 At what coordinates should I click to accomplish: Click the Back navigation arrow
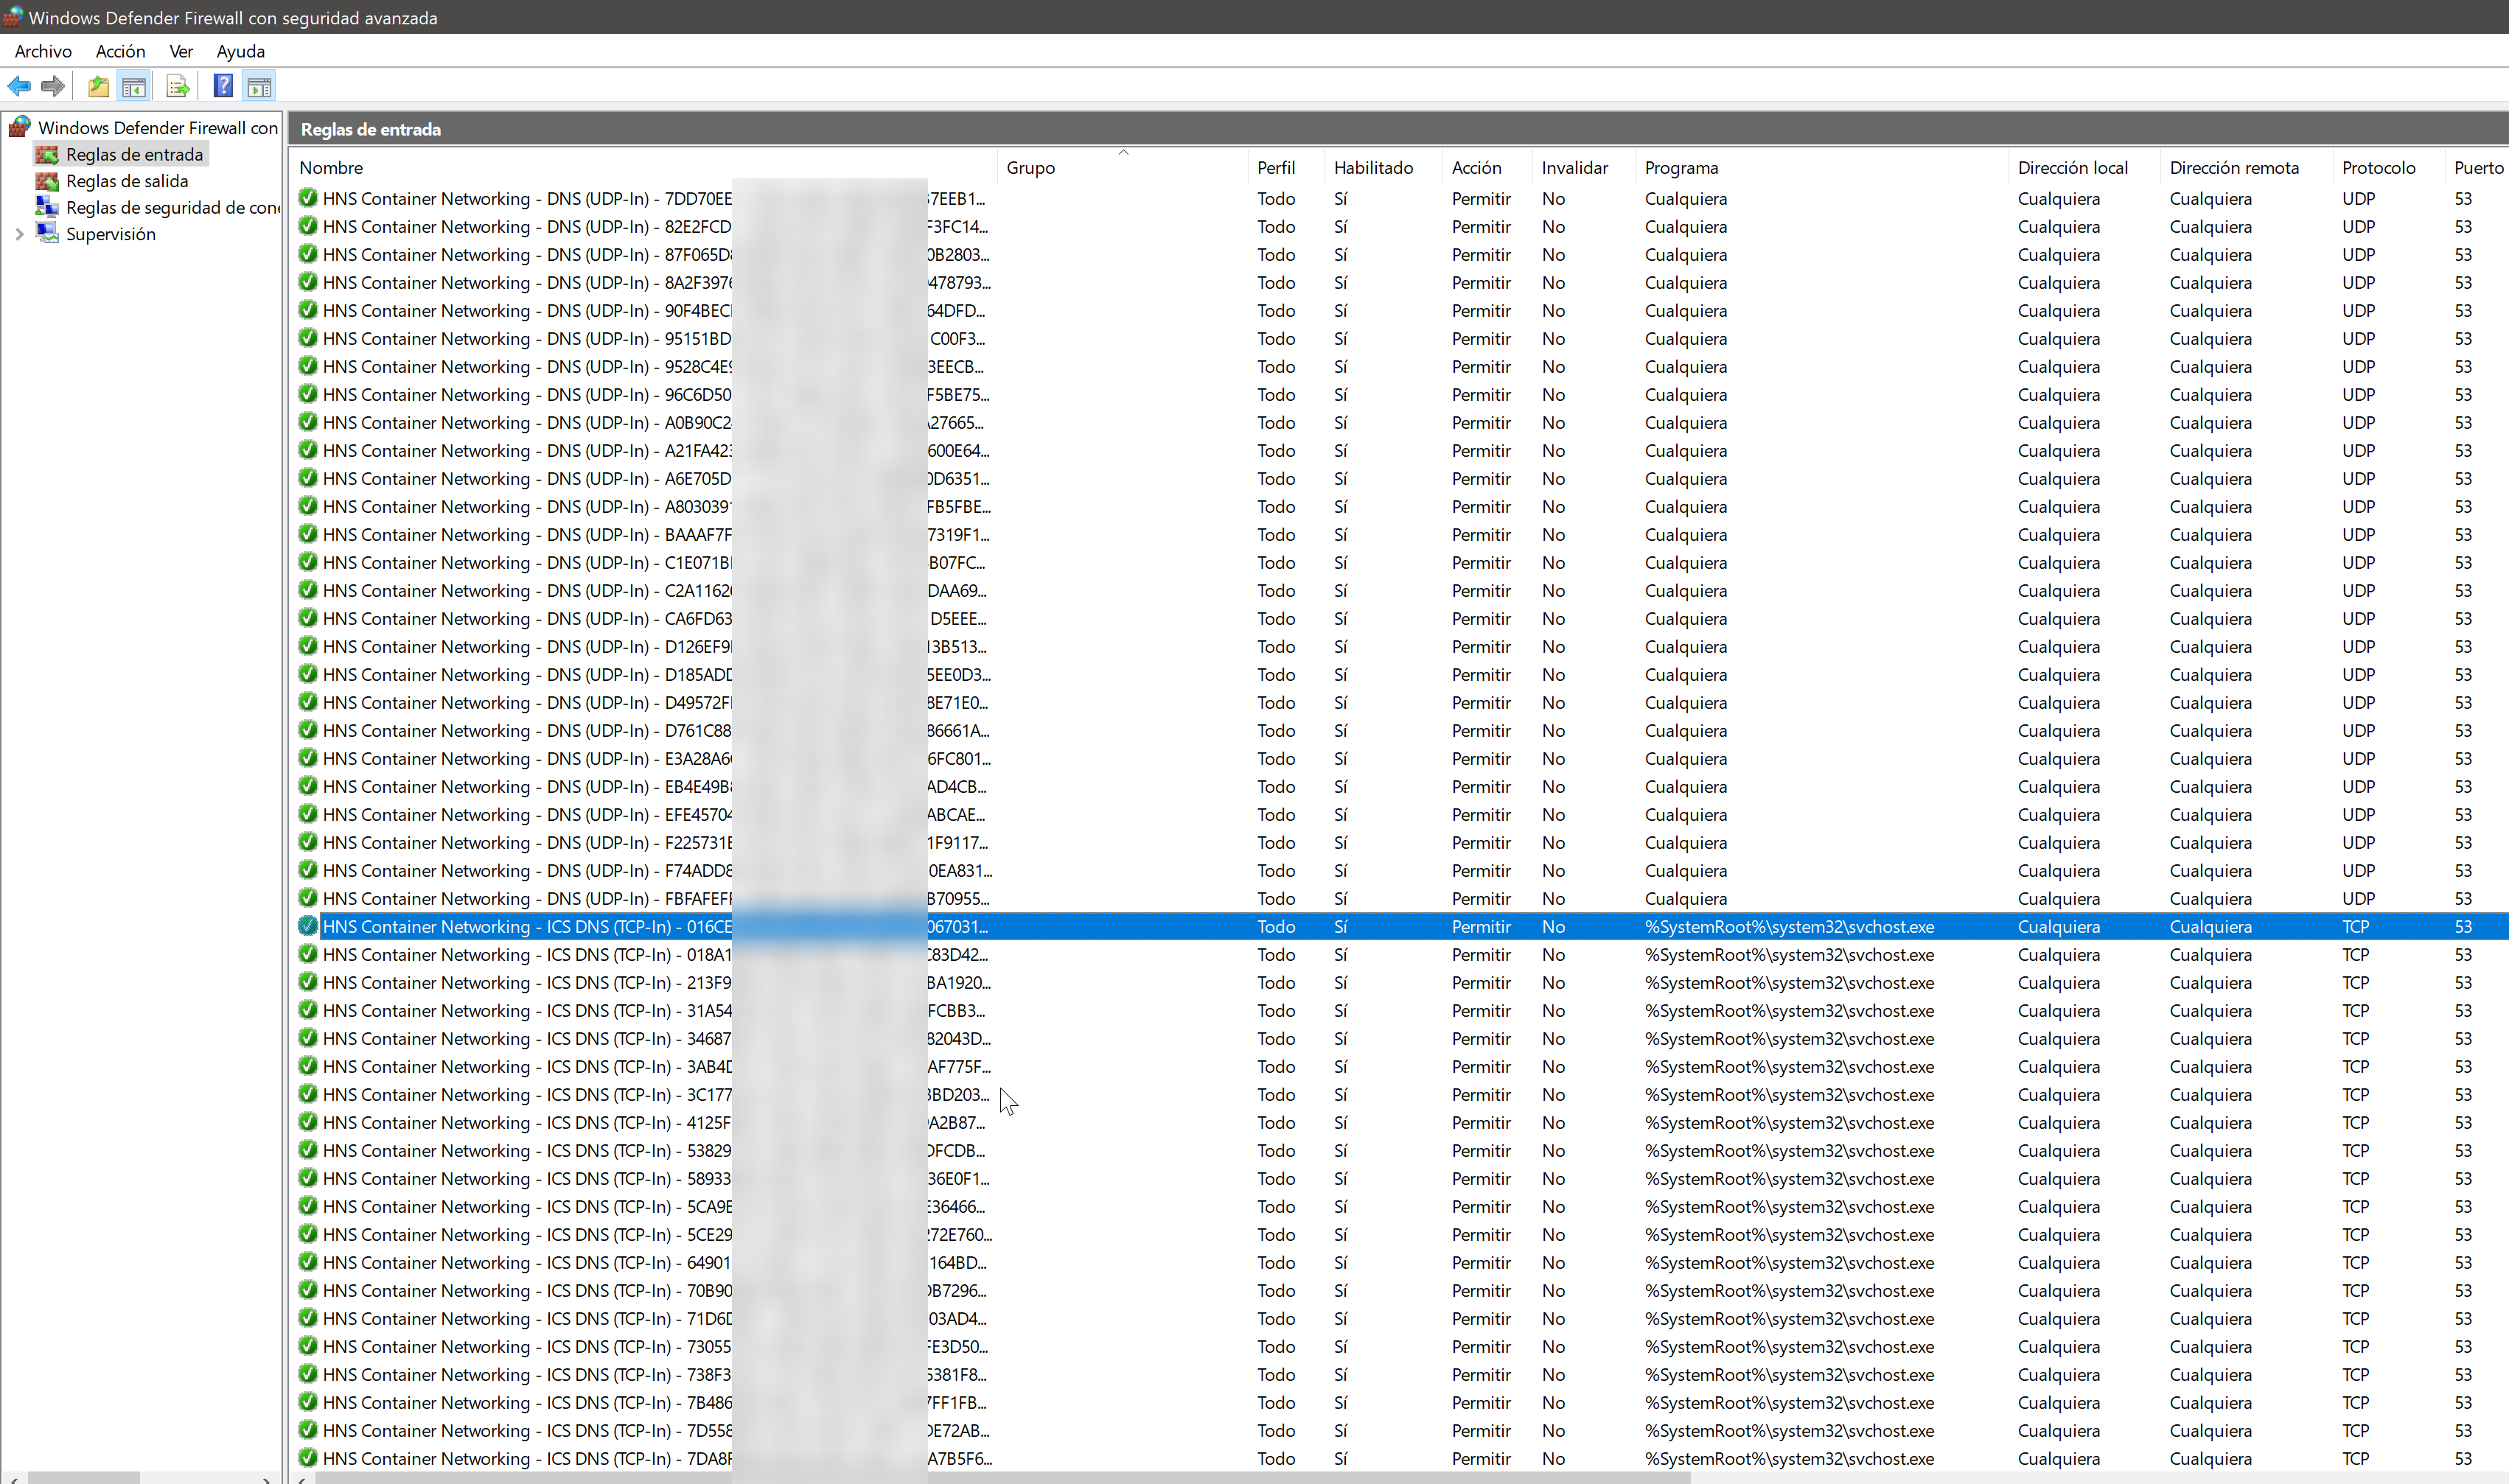tap(18, 85)
